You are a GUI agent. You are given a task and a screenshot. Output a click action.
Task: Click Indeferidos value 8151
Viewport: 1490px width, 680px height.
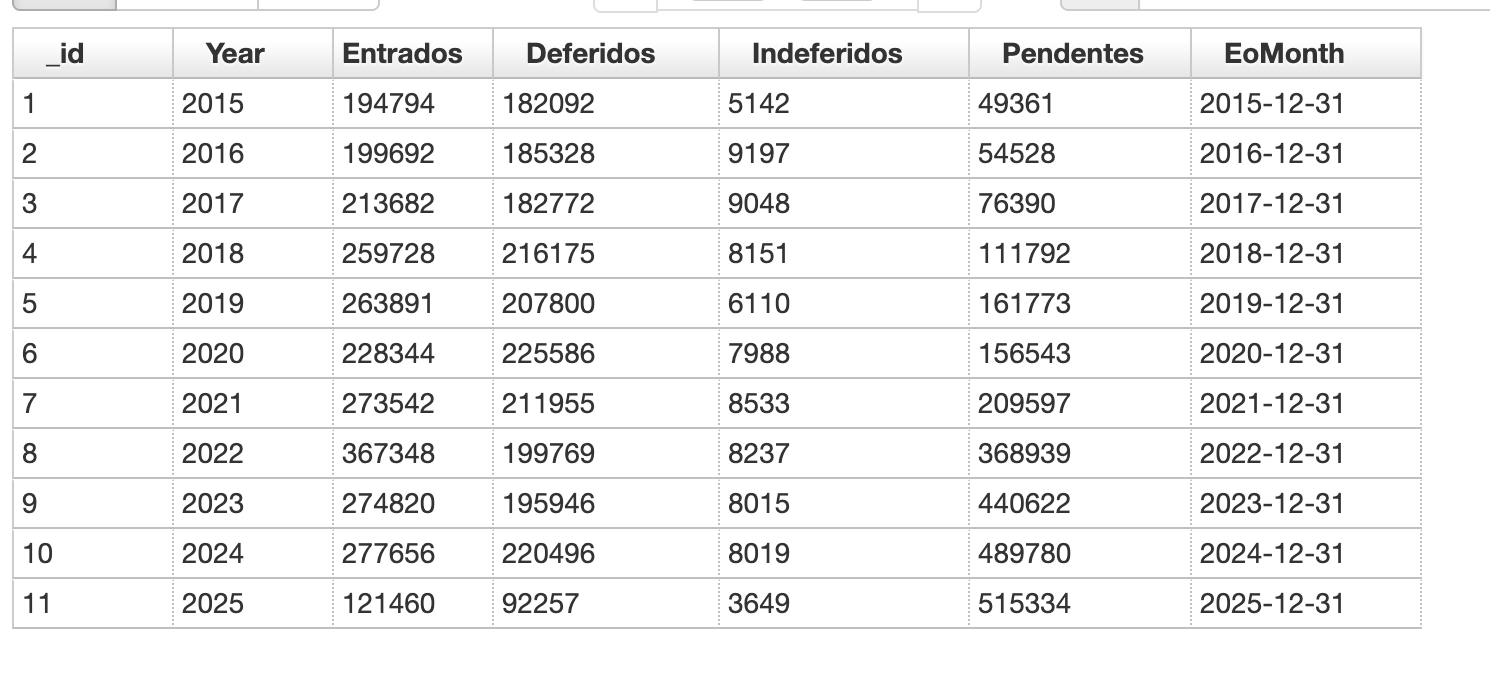coord(758,254)
